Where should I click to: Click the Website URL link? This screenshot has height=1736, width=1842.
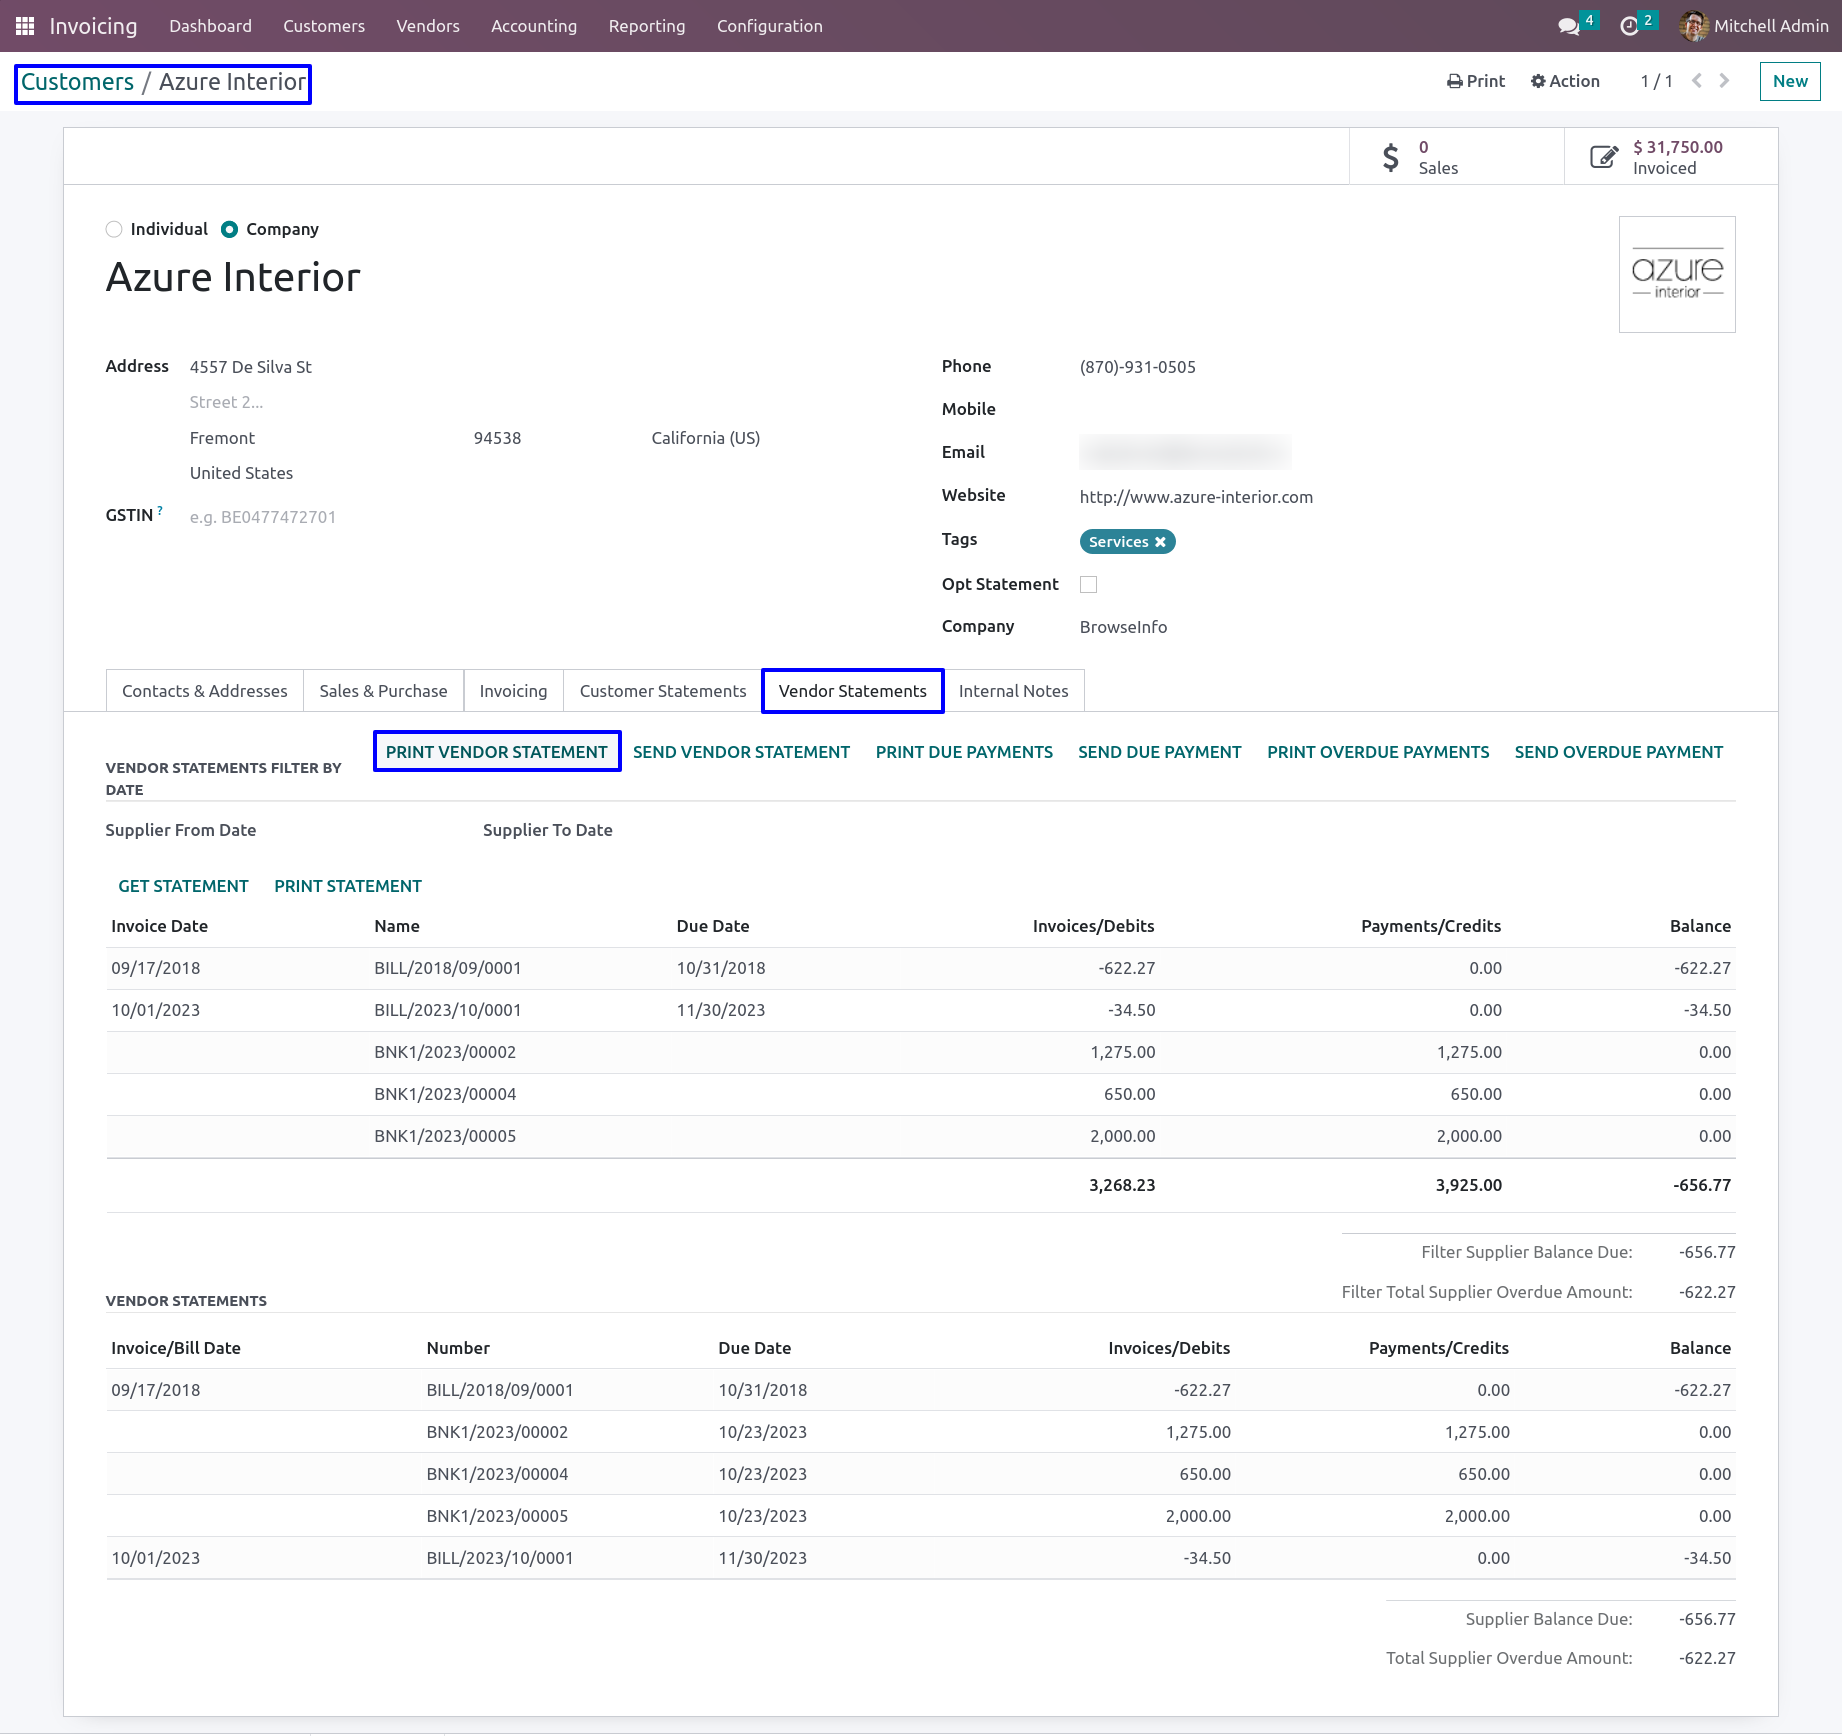1196,497
